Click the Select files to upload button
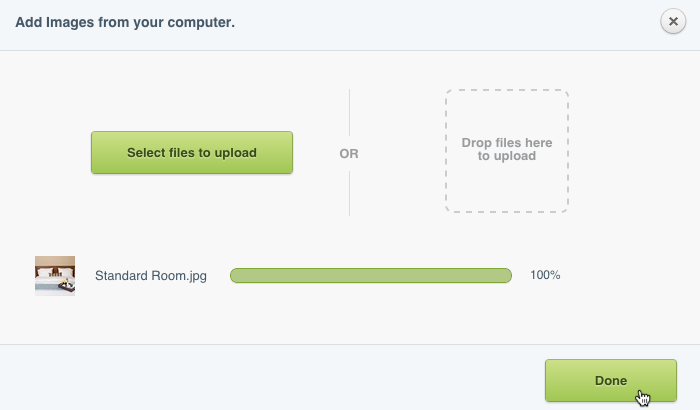This screenshot has height=410, width=700. [x=192, y=153]
